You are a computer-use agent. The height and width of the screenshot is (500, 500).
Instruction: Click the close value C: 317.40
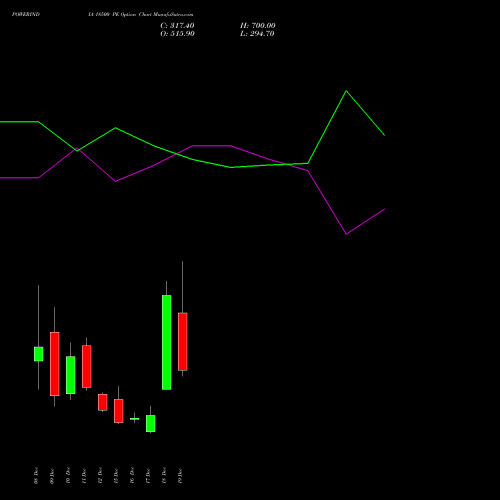(177, 26)
